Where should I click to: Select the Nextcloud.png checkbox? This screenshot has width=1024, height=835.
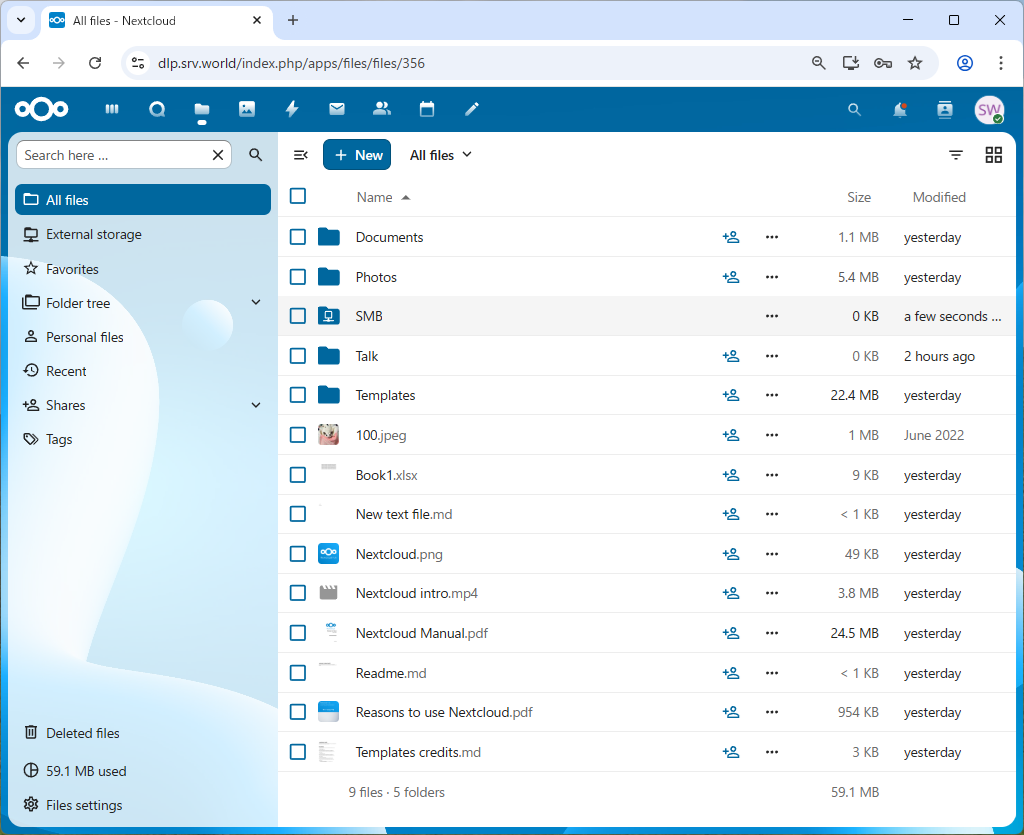[x=298, y=554]
